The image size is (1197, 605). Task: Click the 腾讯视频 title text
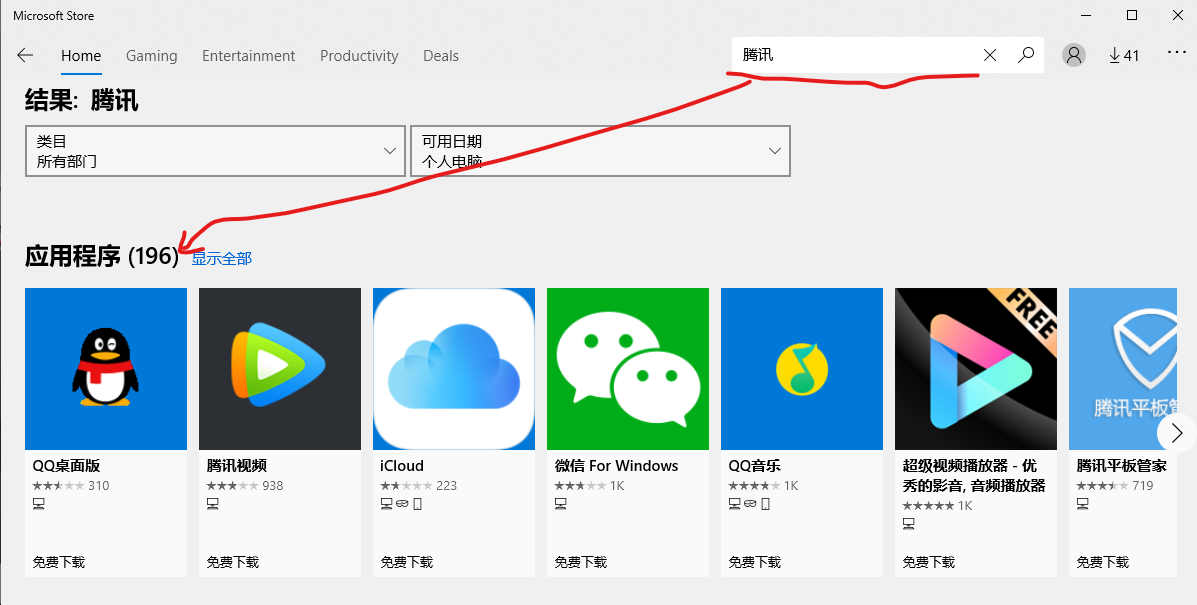click(237, 465)
